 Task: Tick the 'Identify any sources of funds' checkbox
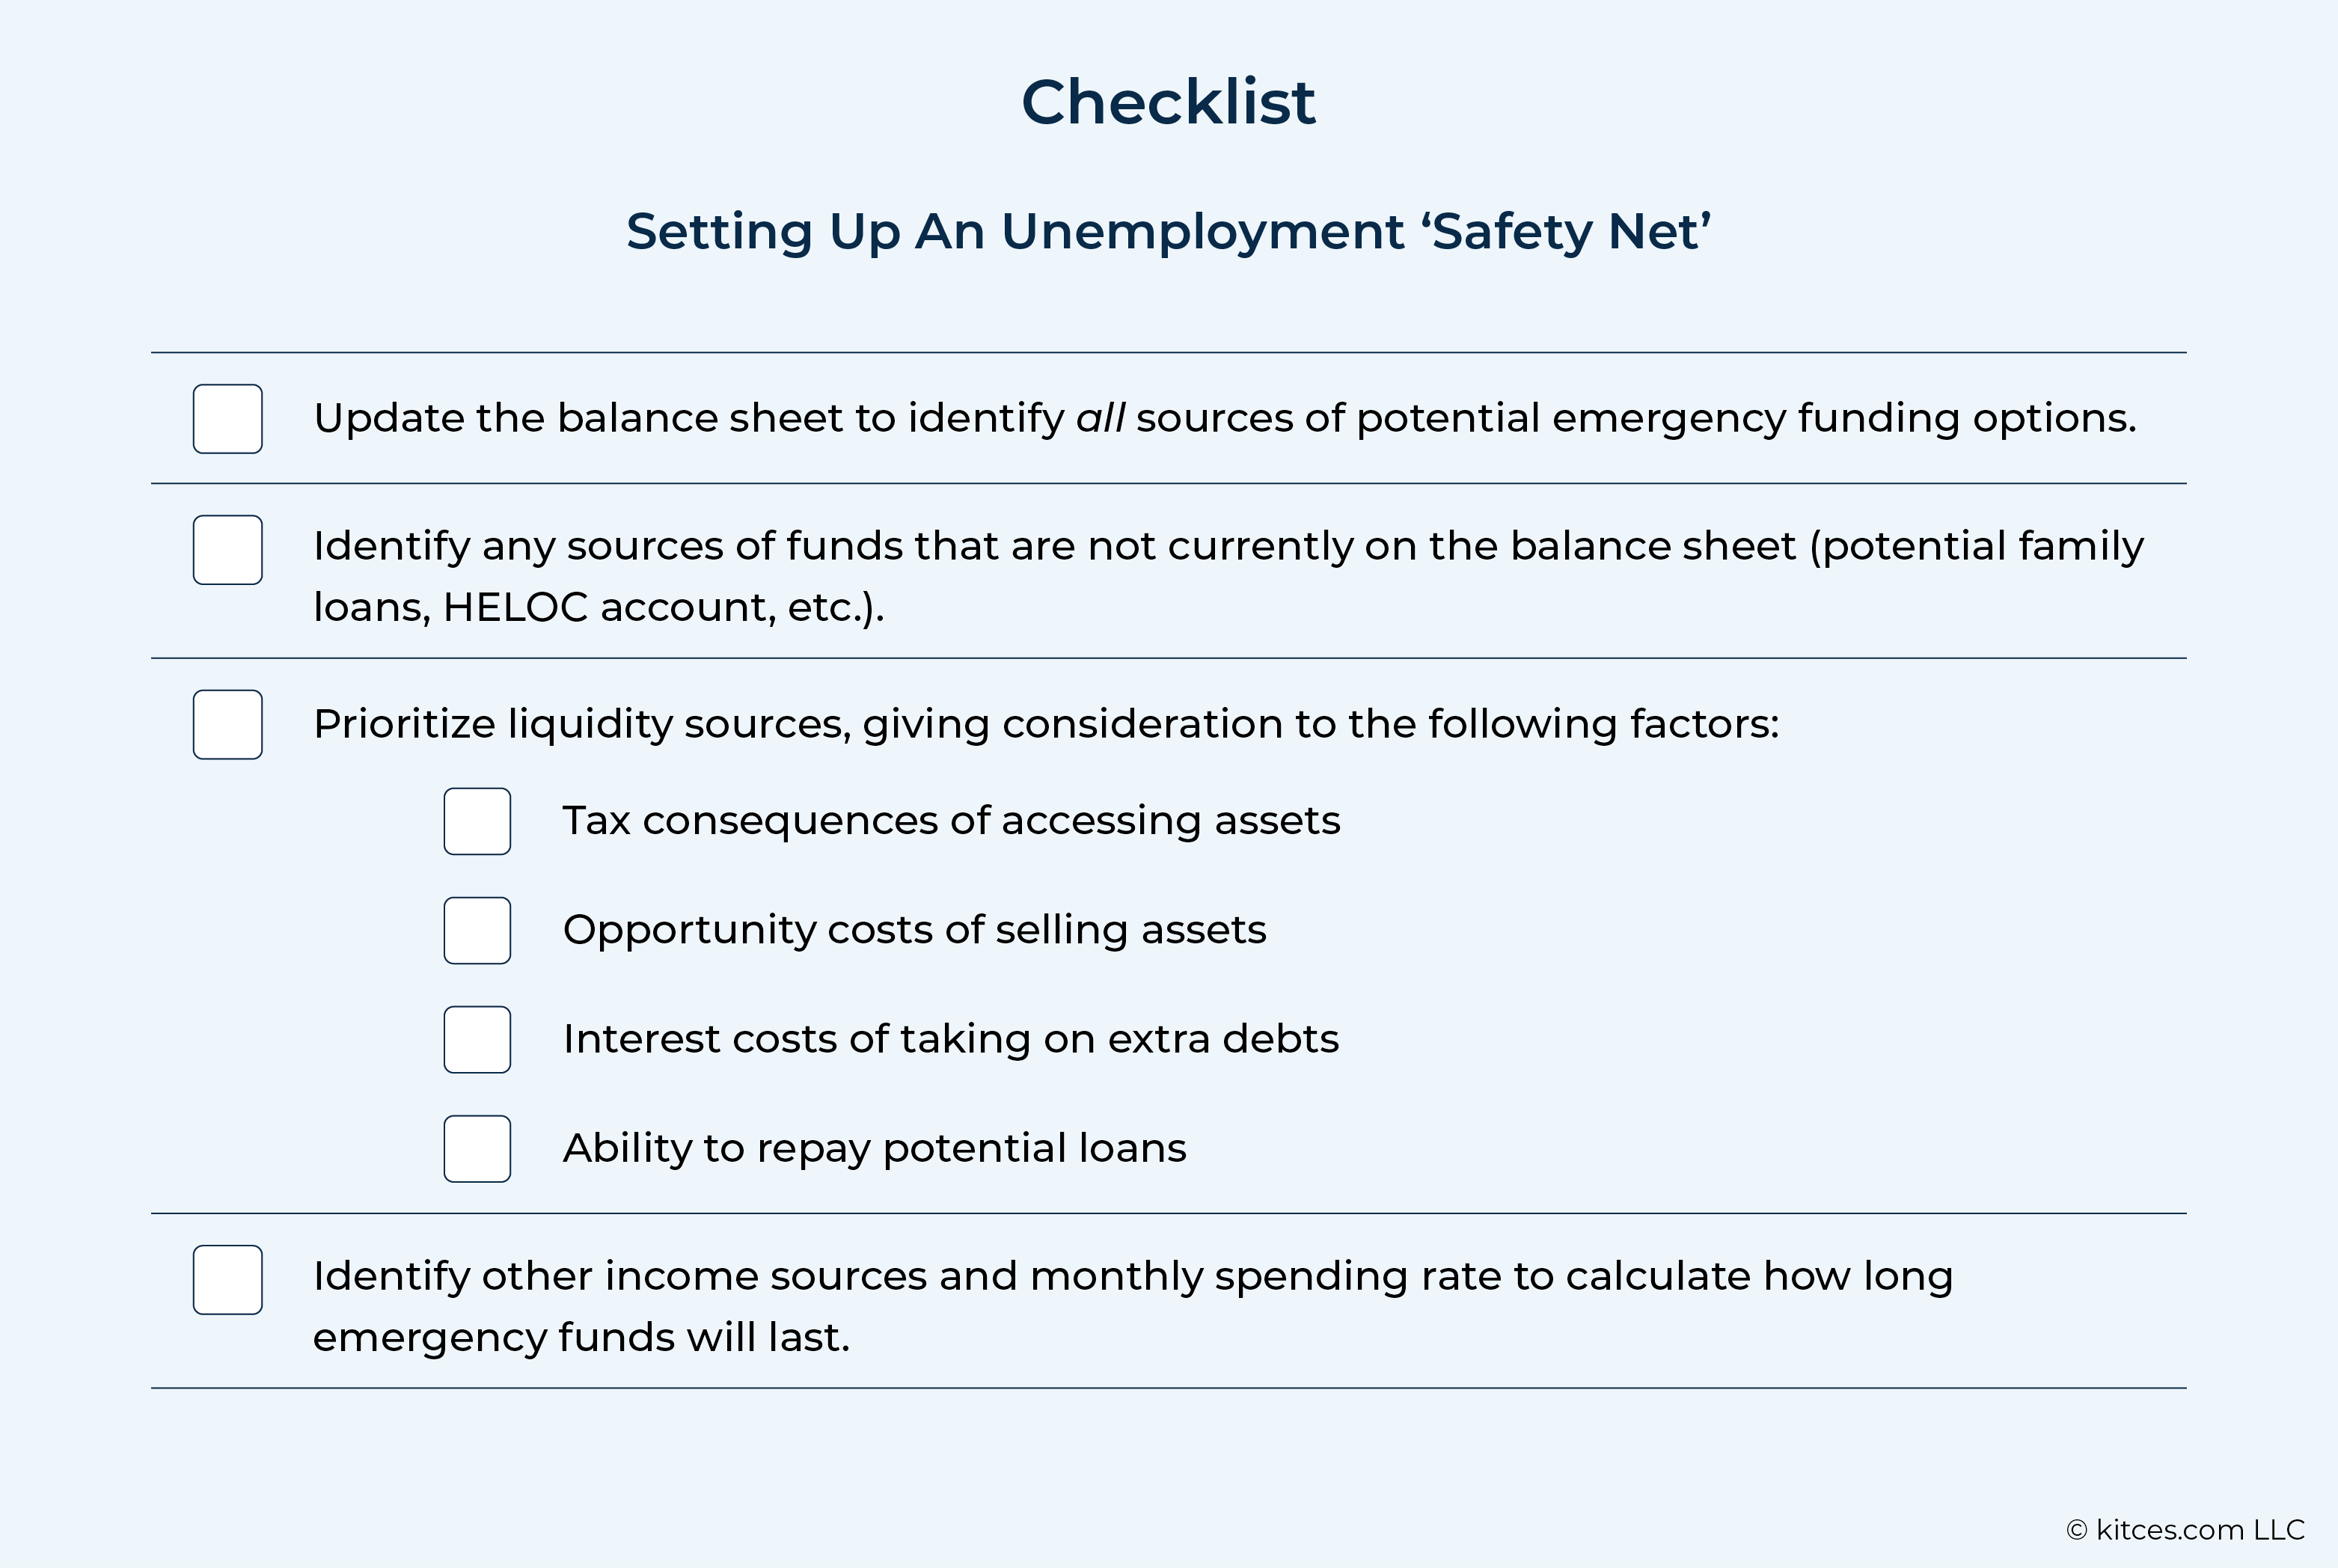pyautogui.click(x=228, y=550)
